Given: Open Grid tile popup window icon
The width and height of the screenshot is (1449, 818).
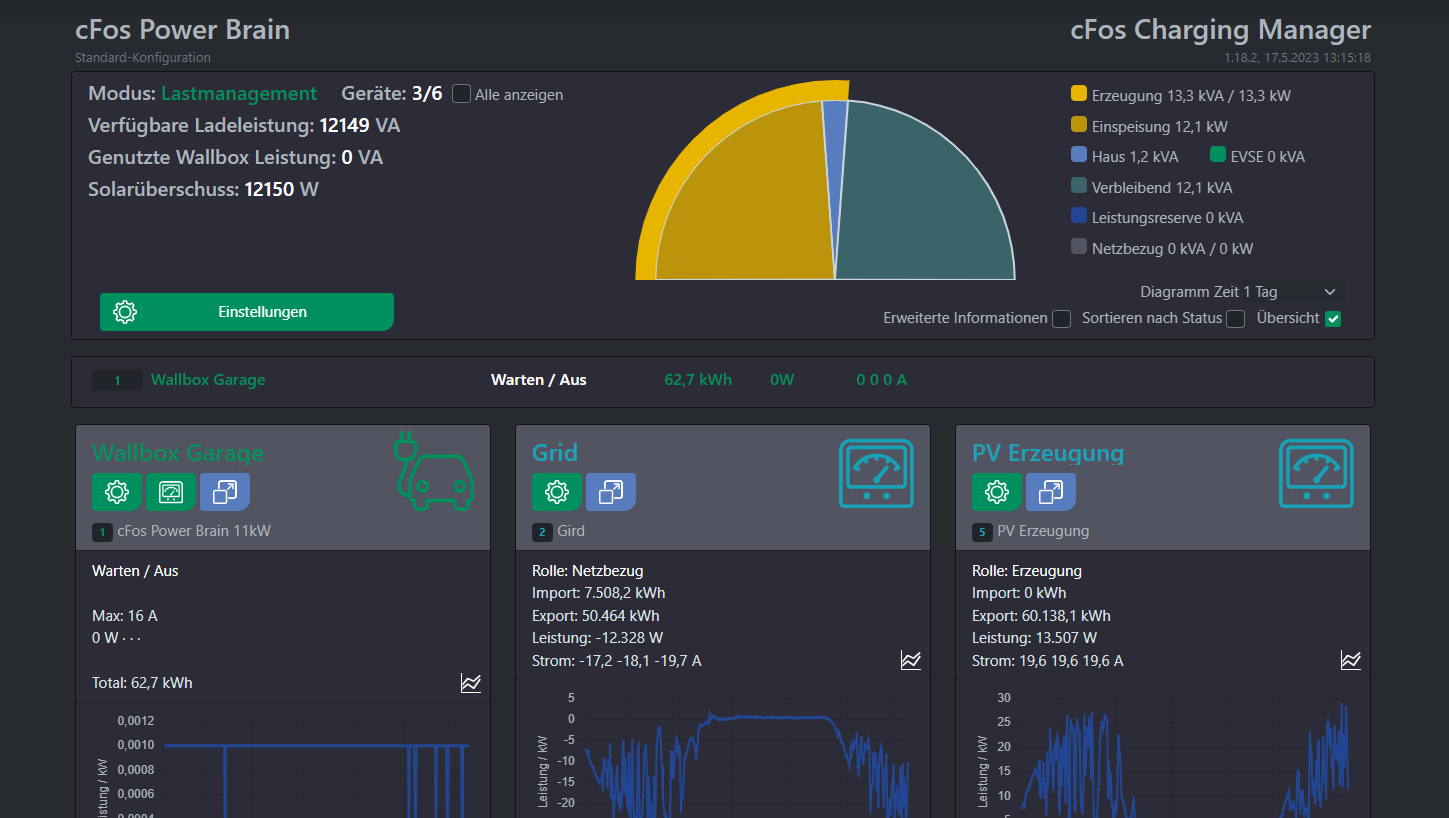Looking at the screenshot, I should coord(611,492).
